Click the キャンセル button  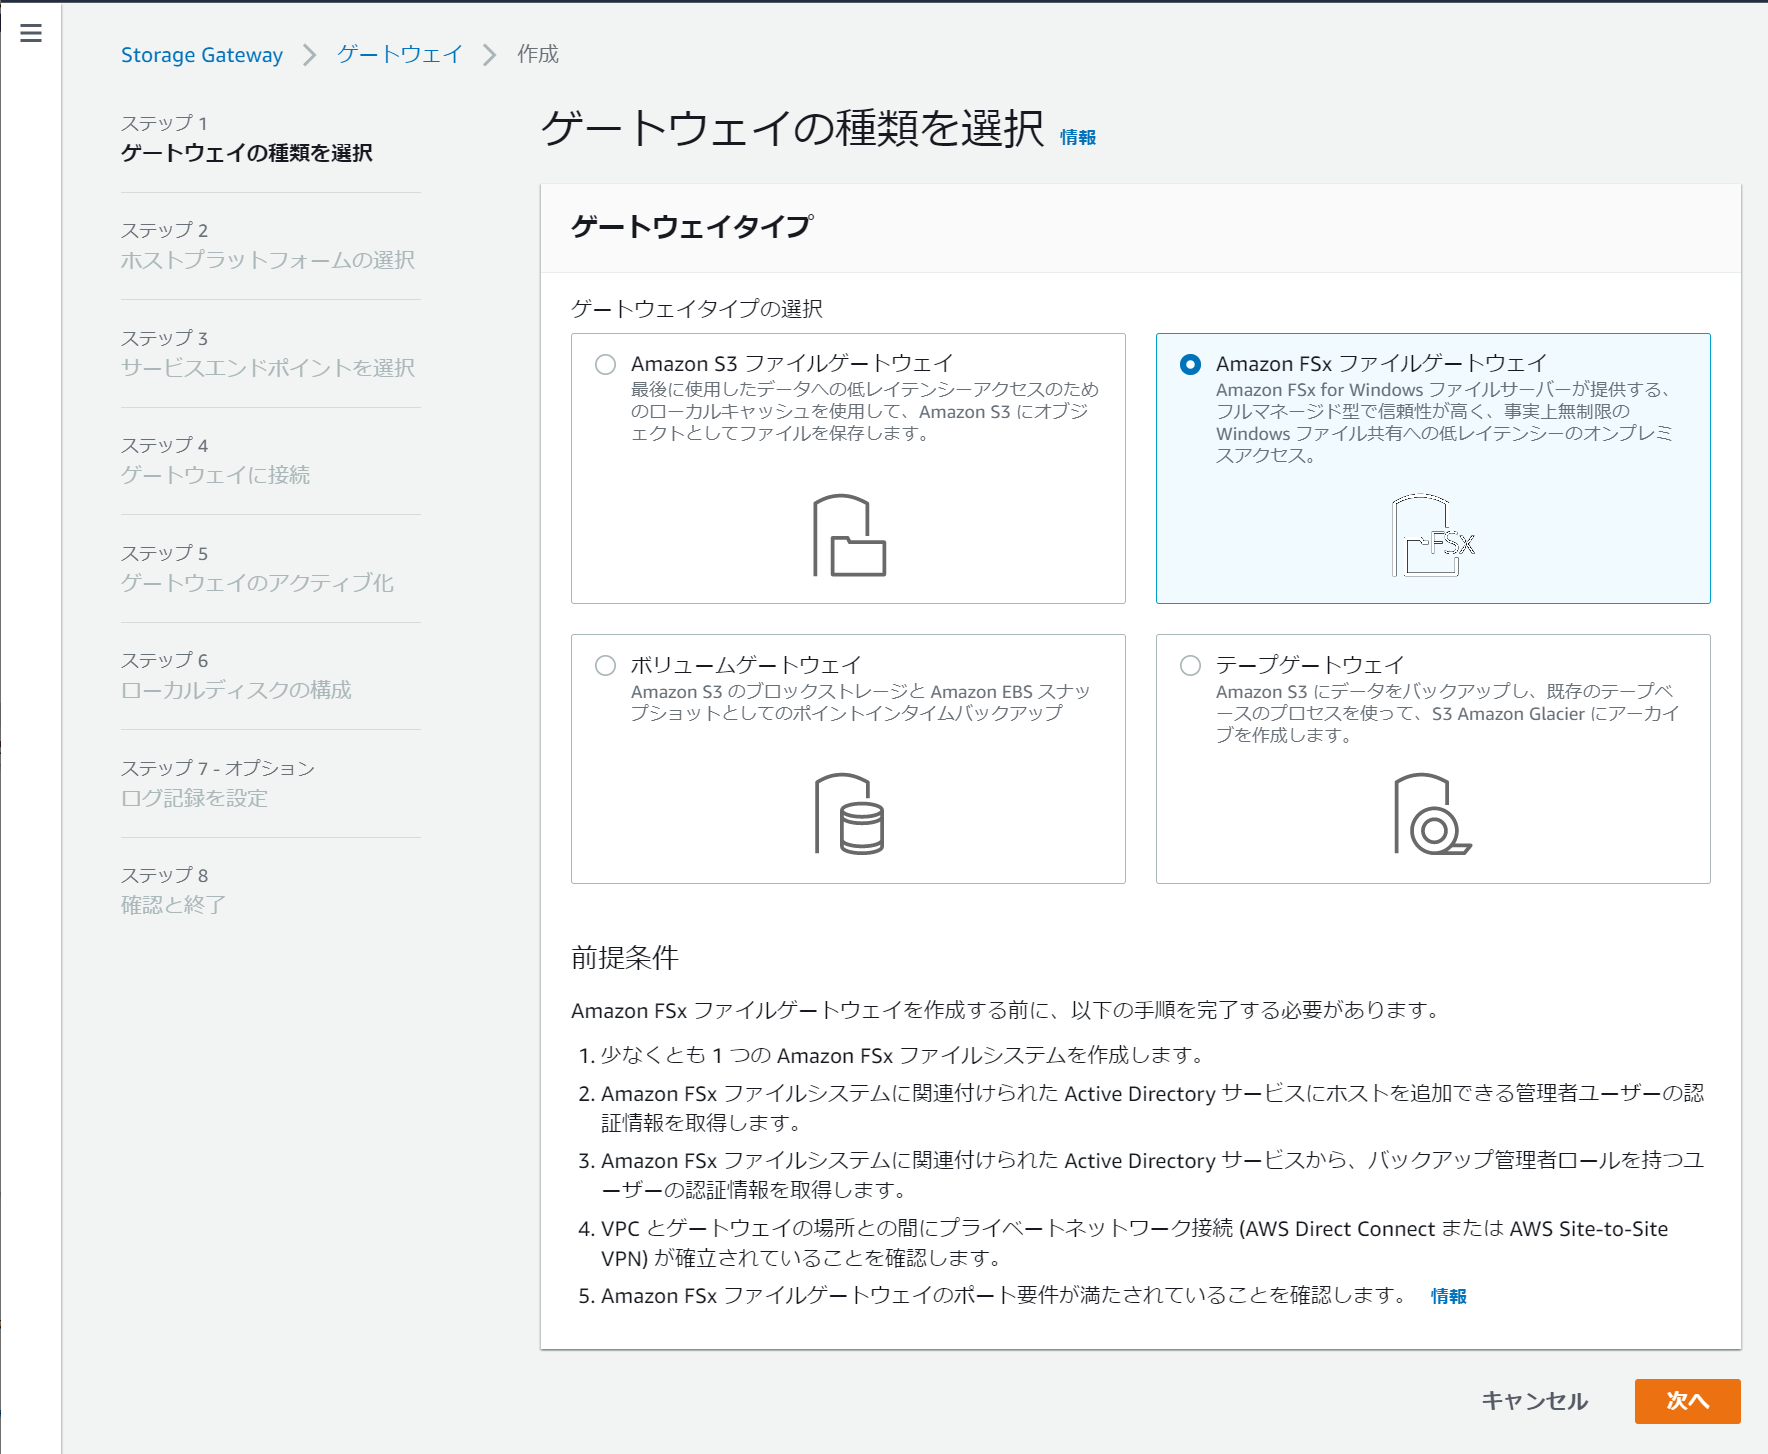(1534, 1401)
